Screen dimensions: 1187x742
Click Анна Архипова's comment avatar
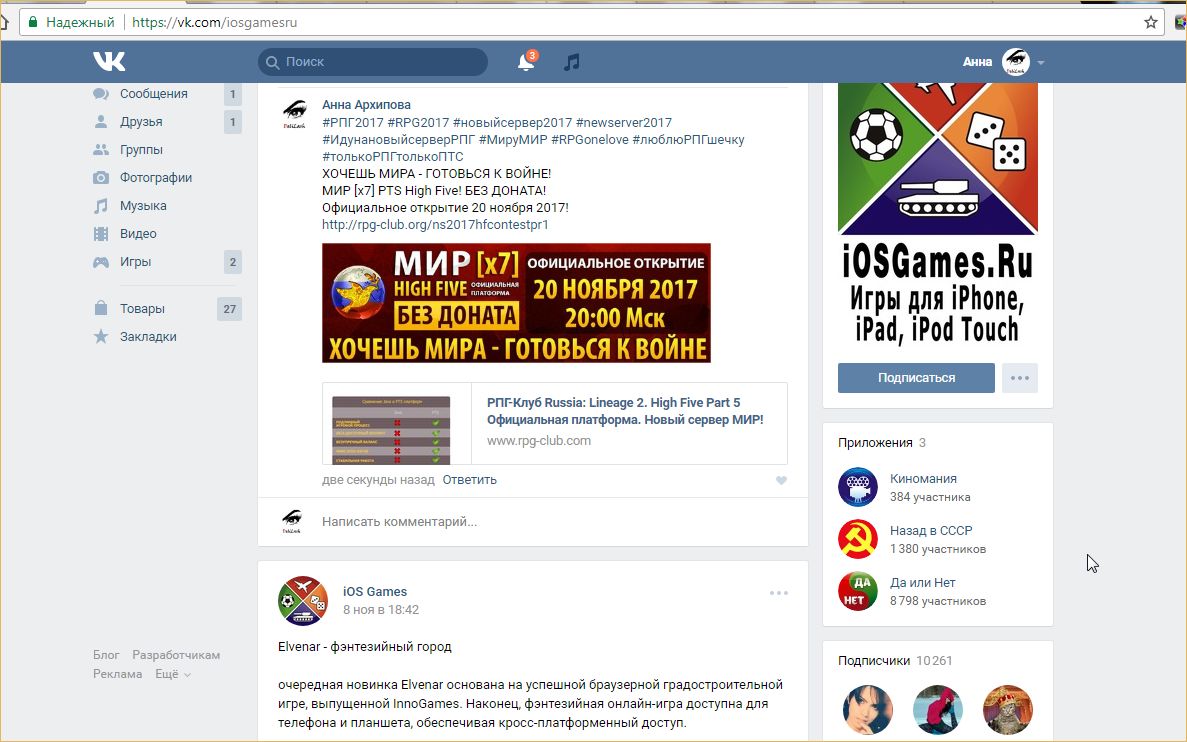coord(294,114)
